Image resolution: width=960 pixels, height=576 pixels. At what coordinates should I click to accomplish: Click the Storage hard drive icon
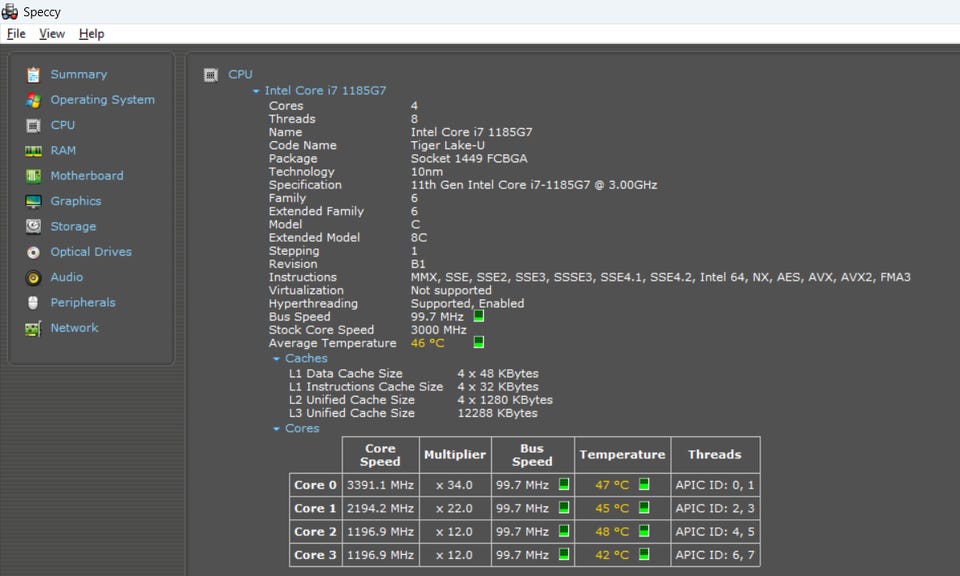pyautogui.click(x=33, y=226)
